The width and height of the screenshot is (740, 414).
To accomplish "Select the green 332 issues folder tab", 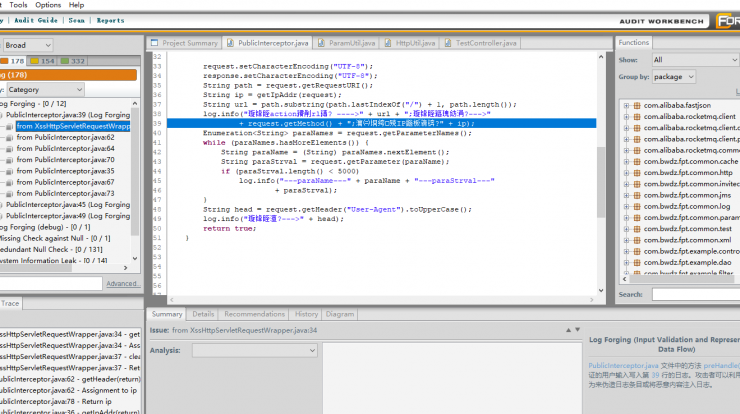I will 73,61.
